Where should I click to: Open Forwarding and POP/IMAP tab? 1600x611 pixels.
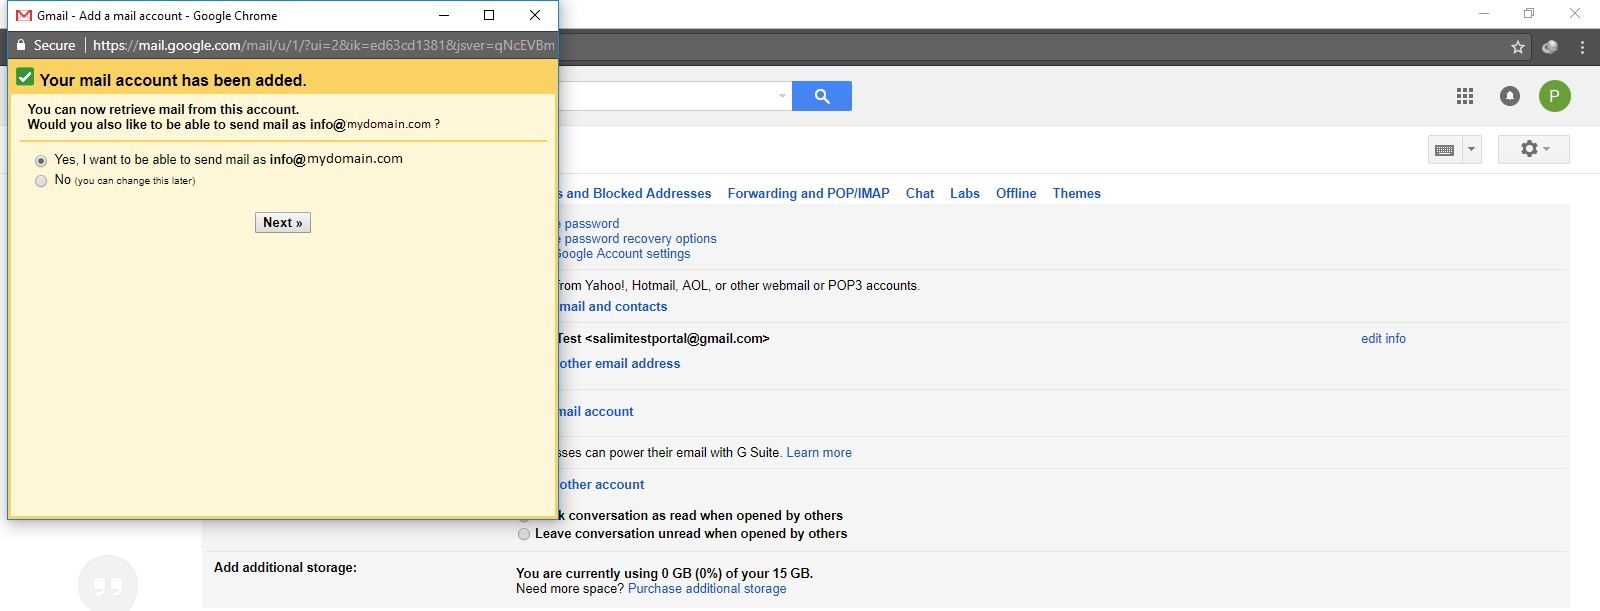click(x=808, y=194)
